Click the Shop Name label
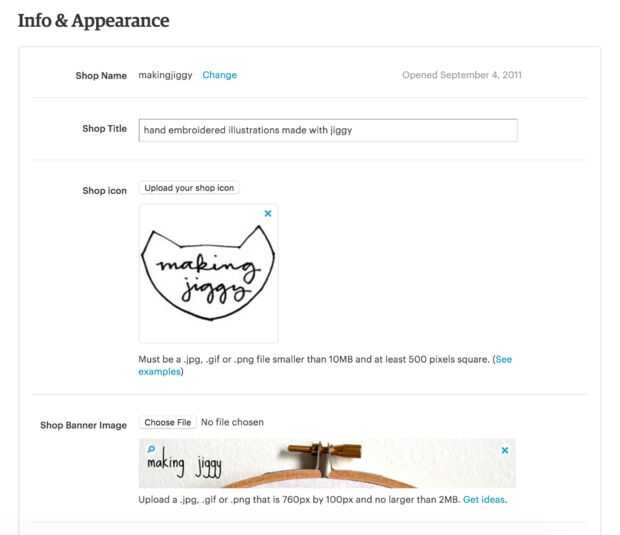The image size is (620, 535). point(101,76)
